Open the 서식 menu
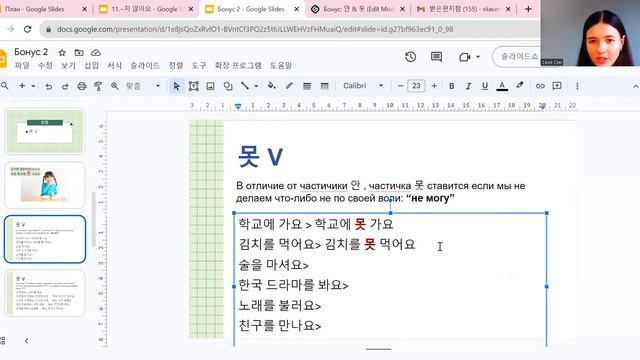This screenshot has width=640, height=360. 115,65
